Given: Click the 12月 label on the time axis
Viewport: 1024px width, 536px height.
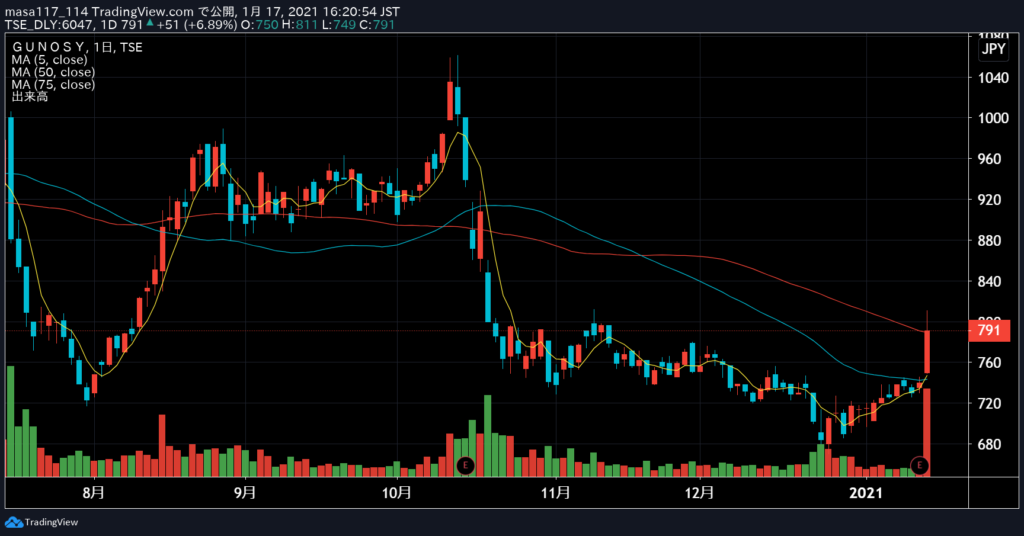Looking at the screenshot, I should tap(699, 492).
